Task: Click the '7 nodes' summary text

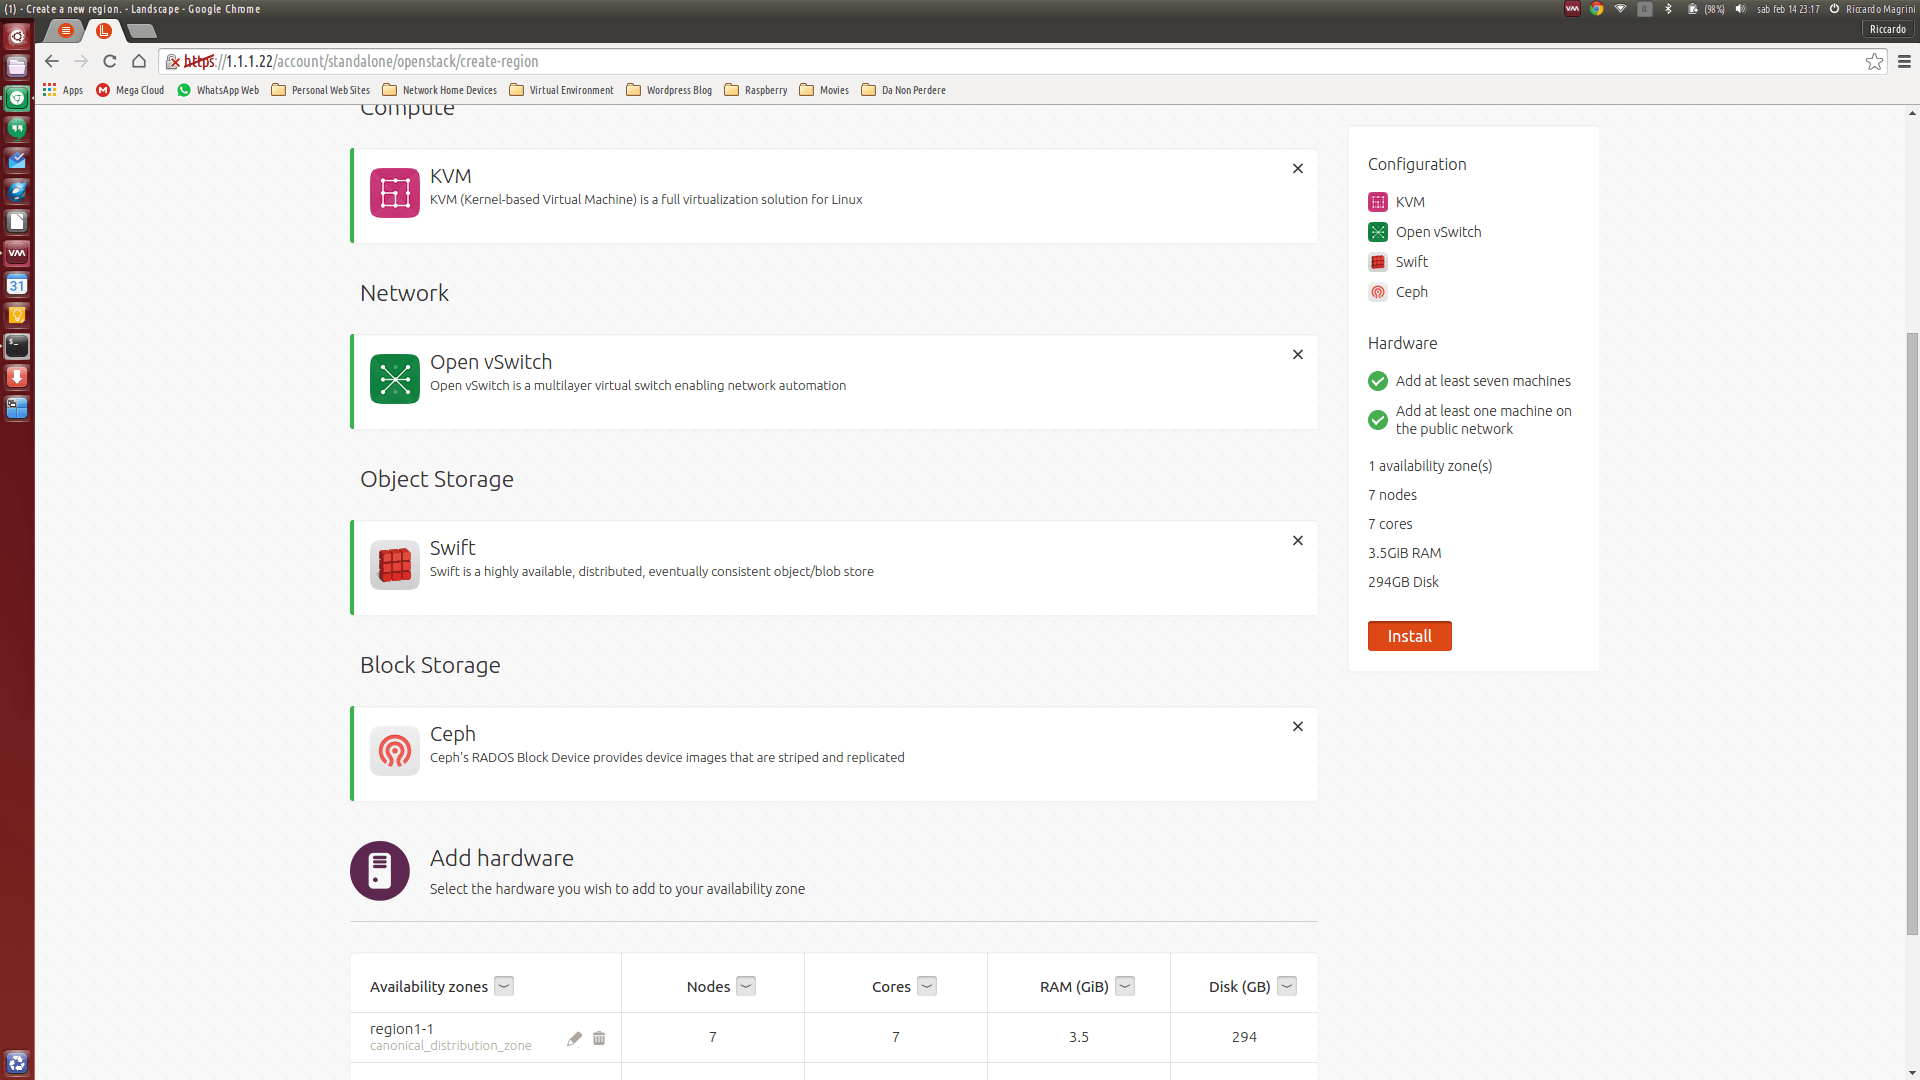Action: [x=1392, y=495]
